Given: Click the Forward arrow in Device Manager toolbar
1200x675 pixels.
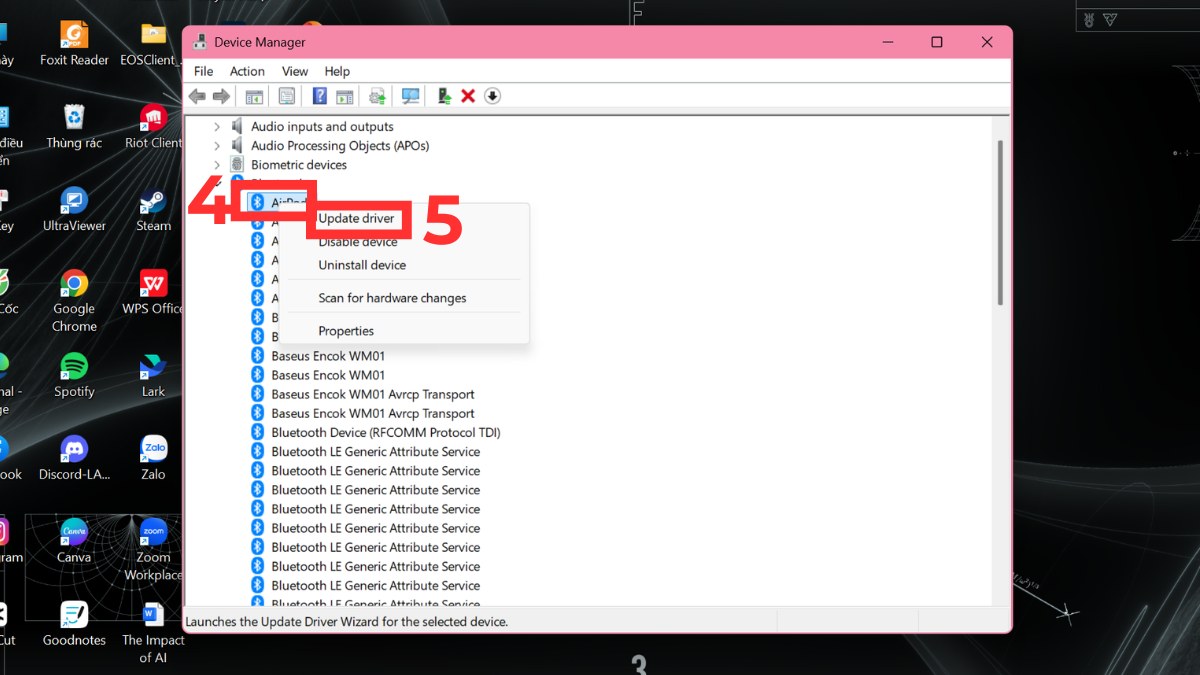Looking at the screenshot, I should (221, 96).
